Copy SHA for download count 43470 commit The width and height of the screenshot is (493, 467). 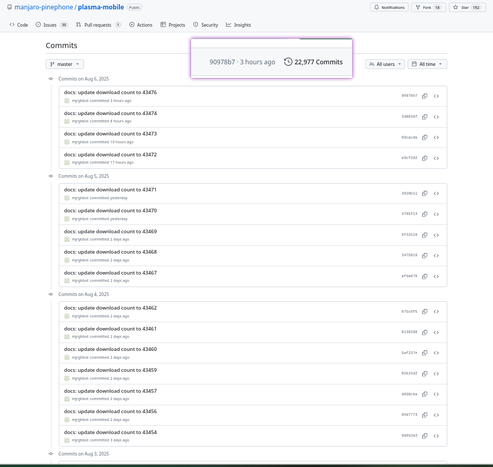425,214
